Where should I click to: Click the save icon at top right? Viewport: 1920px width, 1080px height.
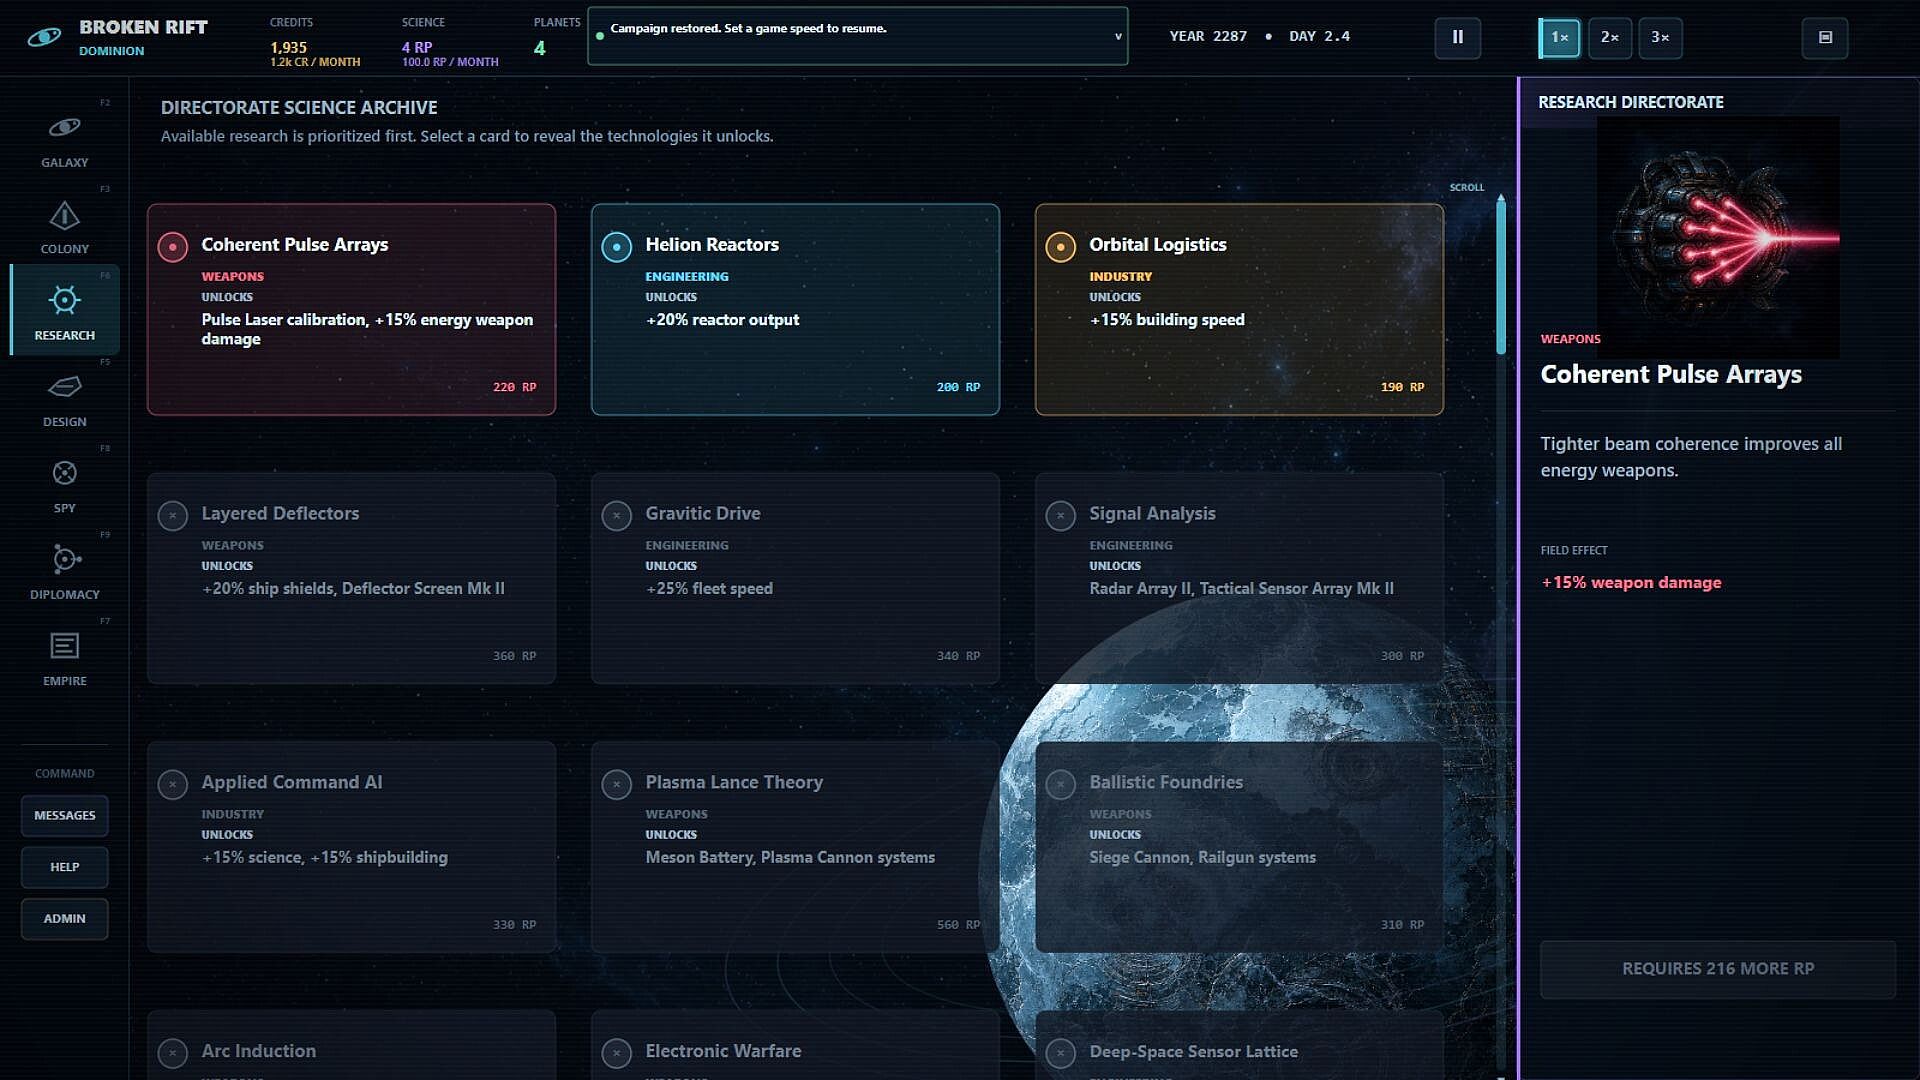pos(1825,37)
